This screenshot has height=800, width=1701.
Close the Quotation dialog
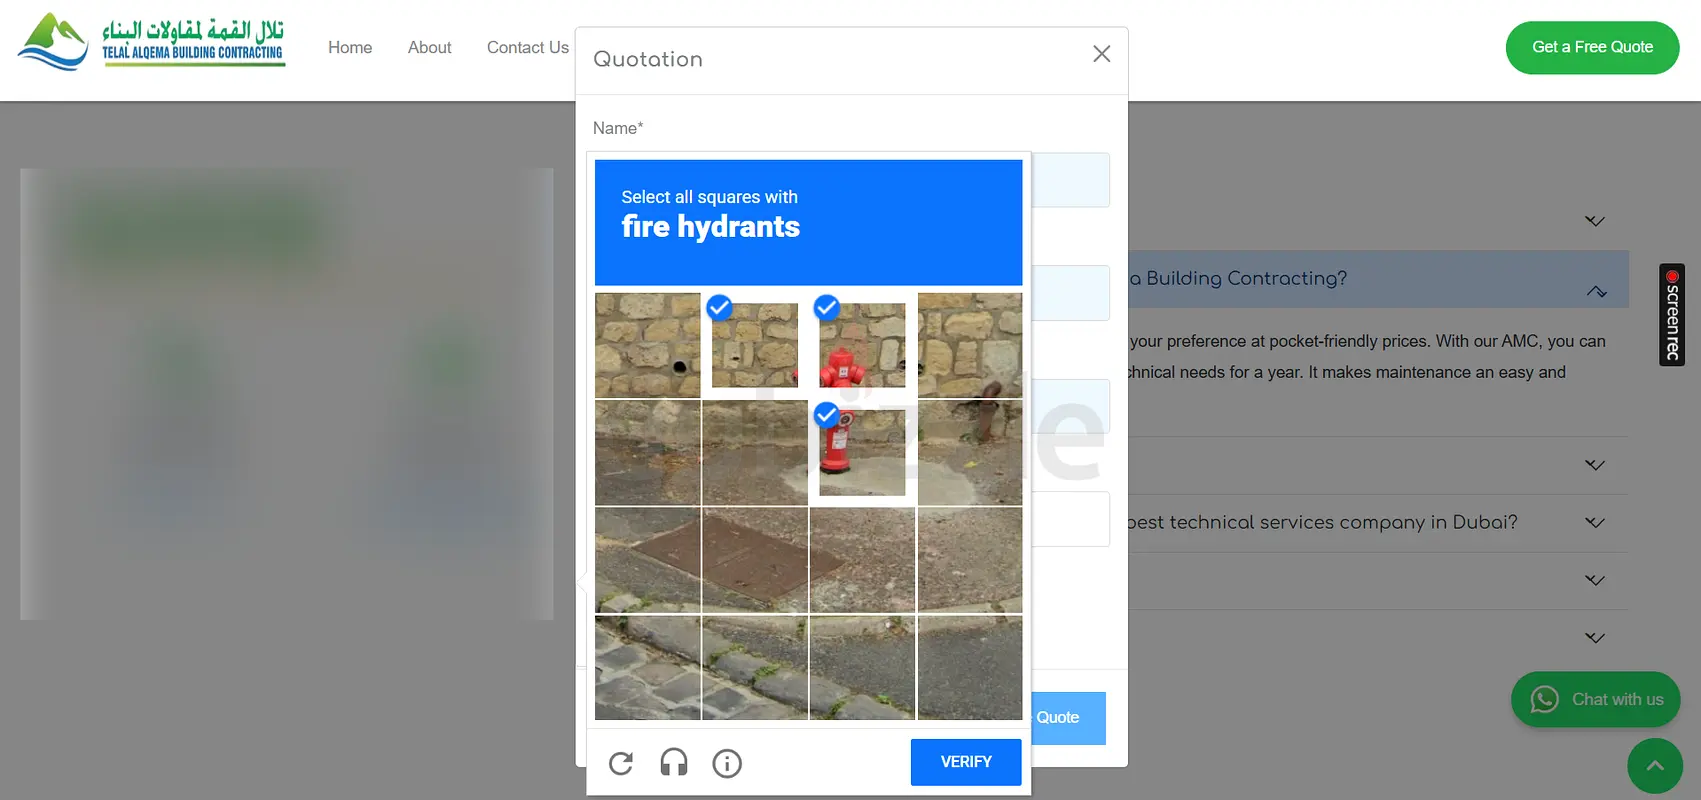point(1101,54)
